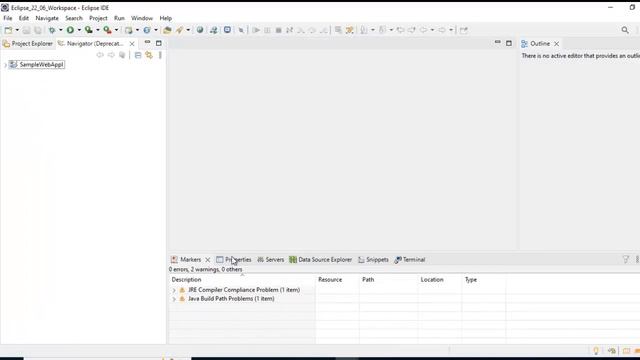Image resolution: width=640 pixels, height=360 pixels.
Task: Click the Resume debug toolbar icon
Action: click(256, 30)
